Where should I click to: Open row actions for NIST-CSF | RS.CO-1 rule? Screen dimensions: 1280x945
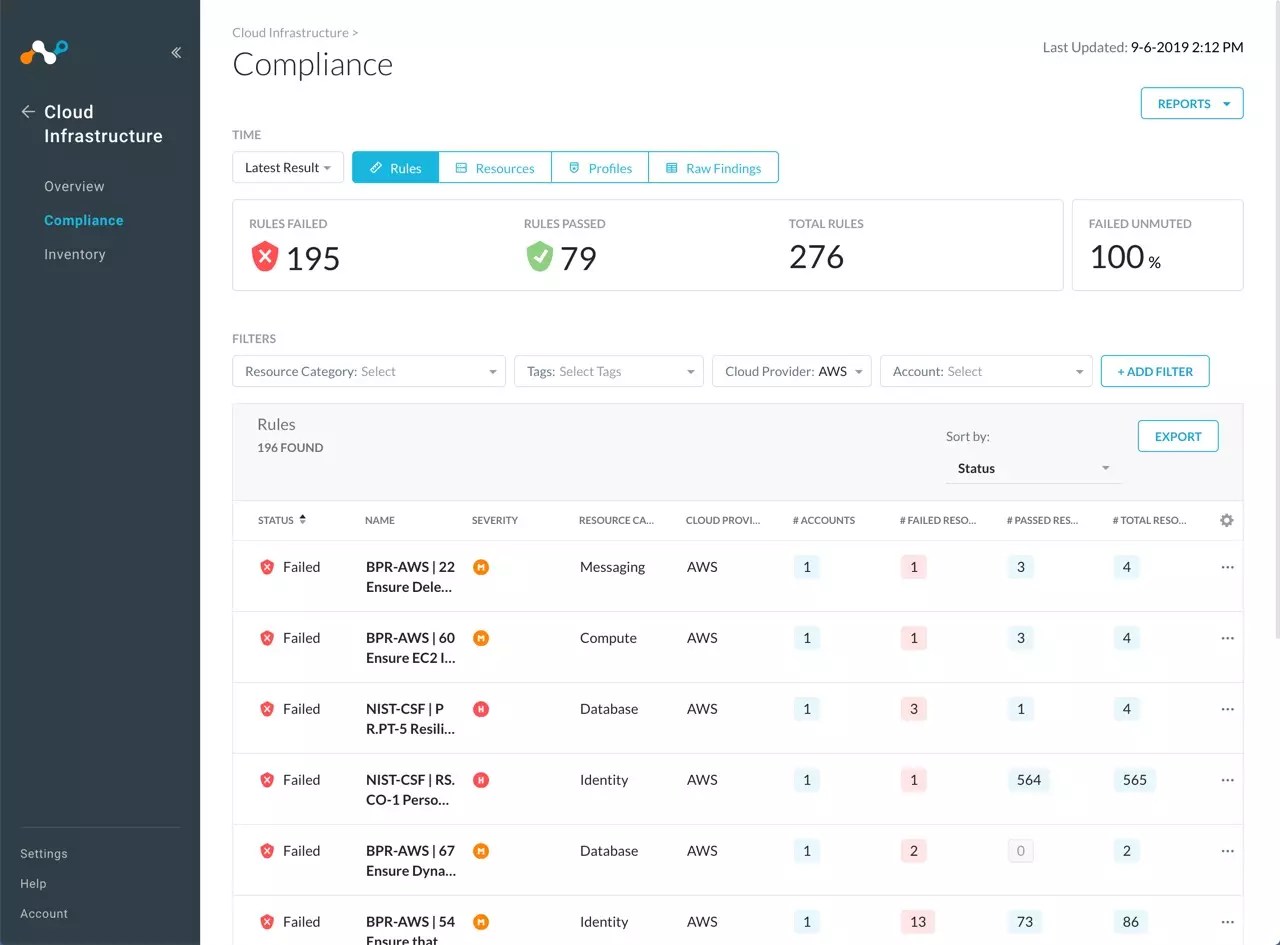tap(1227, 780)
